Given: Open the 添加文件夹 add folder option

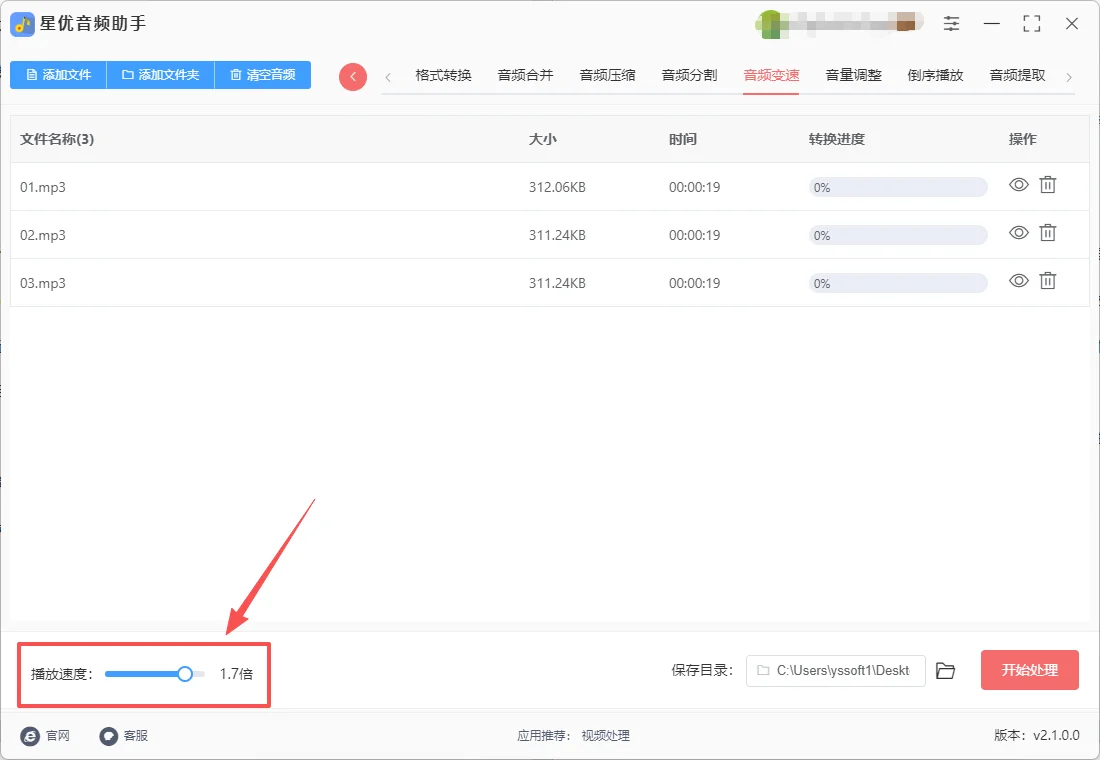Looking at the screenshot, I should pos(160,75).
